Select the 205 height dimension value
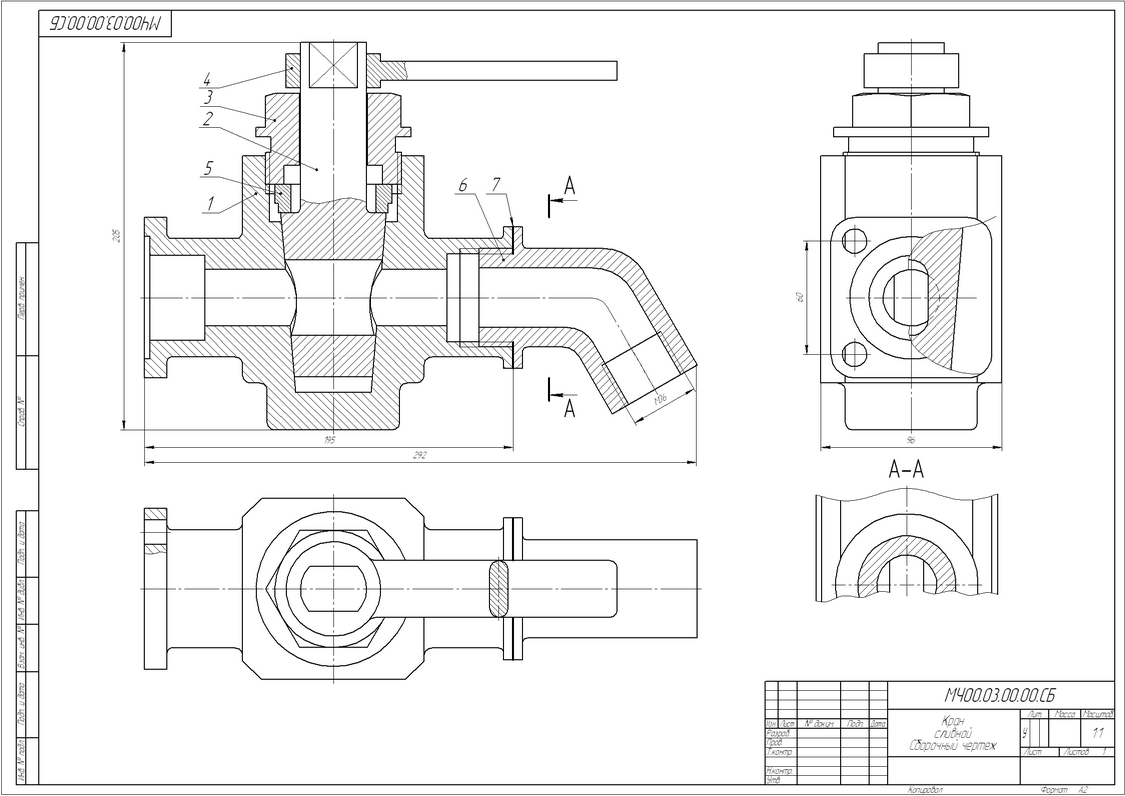Image resolution: width=1125 pixels, height=796 pixels. click(117, 235)
